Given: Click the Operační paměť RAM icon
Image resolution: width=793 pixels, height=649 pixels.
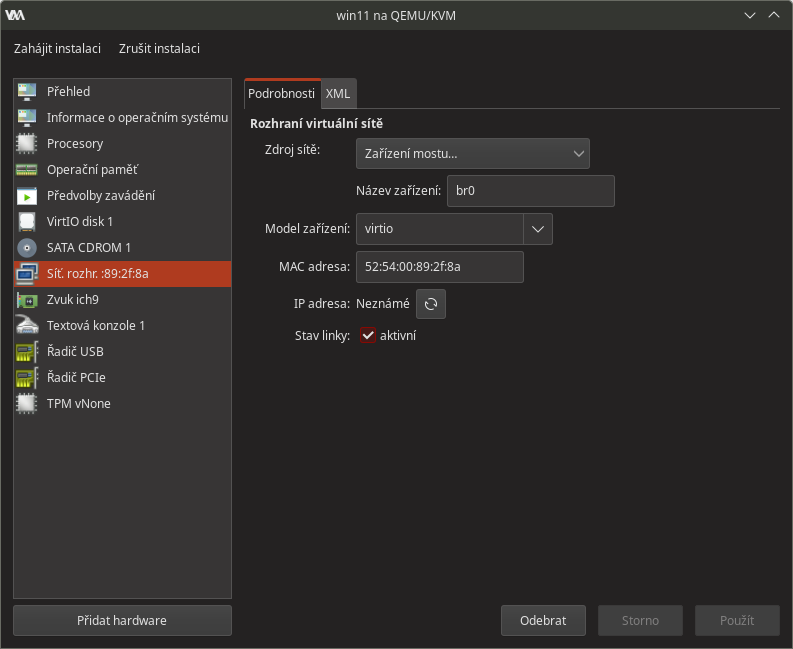Looking at the screenshot, I should tap(27, 169).
